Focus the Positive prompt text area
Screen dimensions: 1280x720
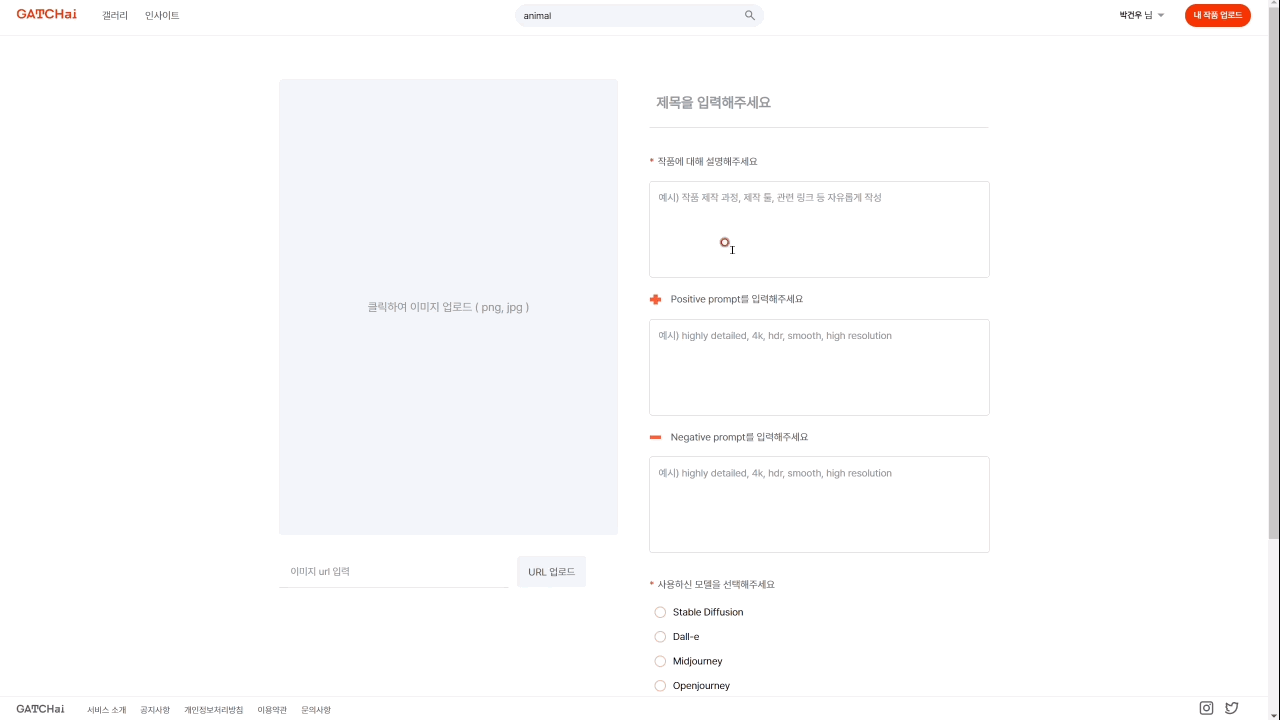pyautogui.click(x=819, y=367)
